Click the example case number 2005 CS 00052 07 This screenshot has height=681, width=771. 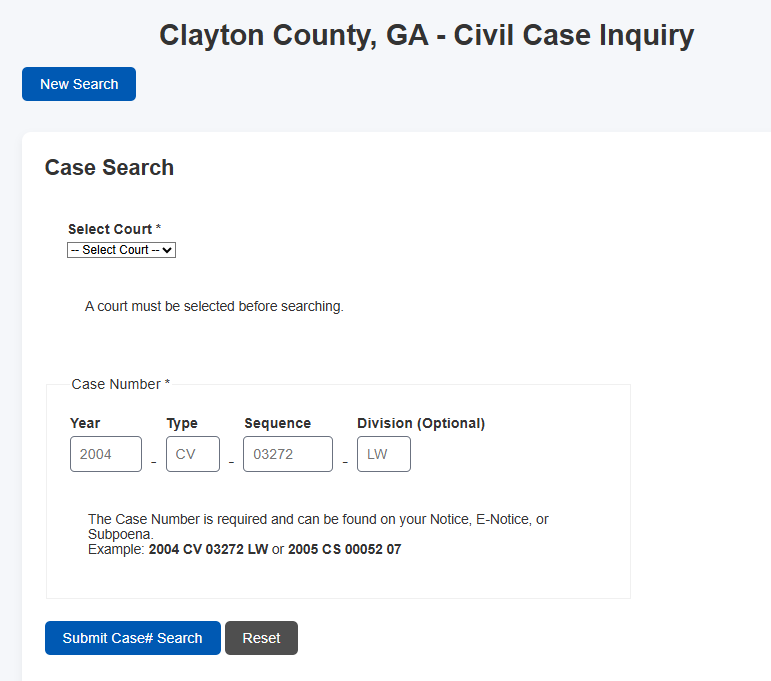(344, 549)
